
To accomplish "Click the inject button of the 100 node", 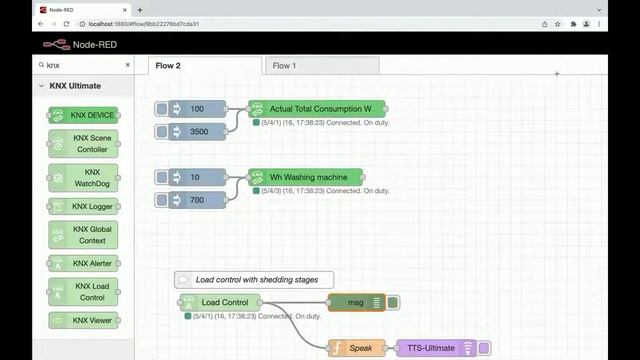I will click(162, 109).
